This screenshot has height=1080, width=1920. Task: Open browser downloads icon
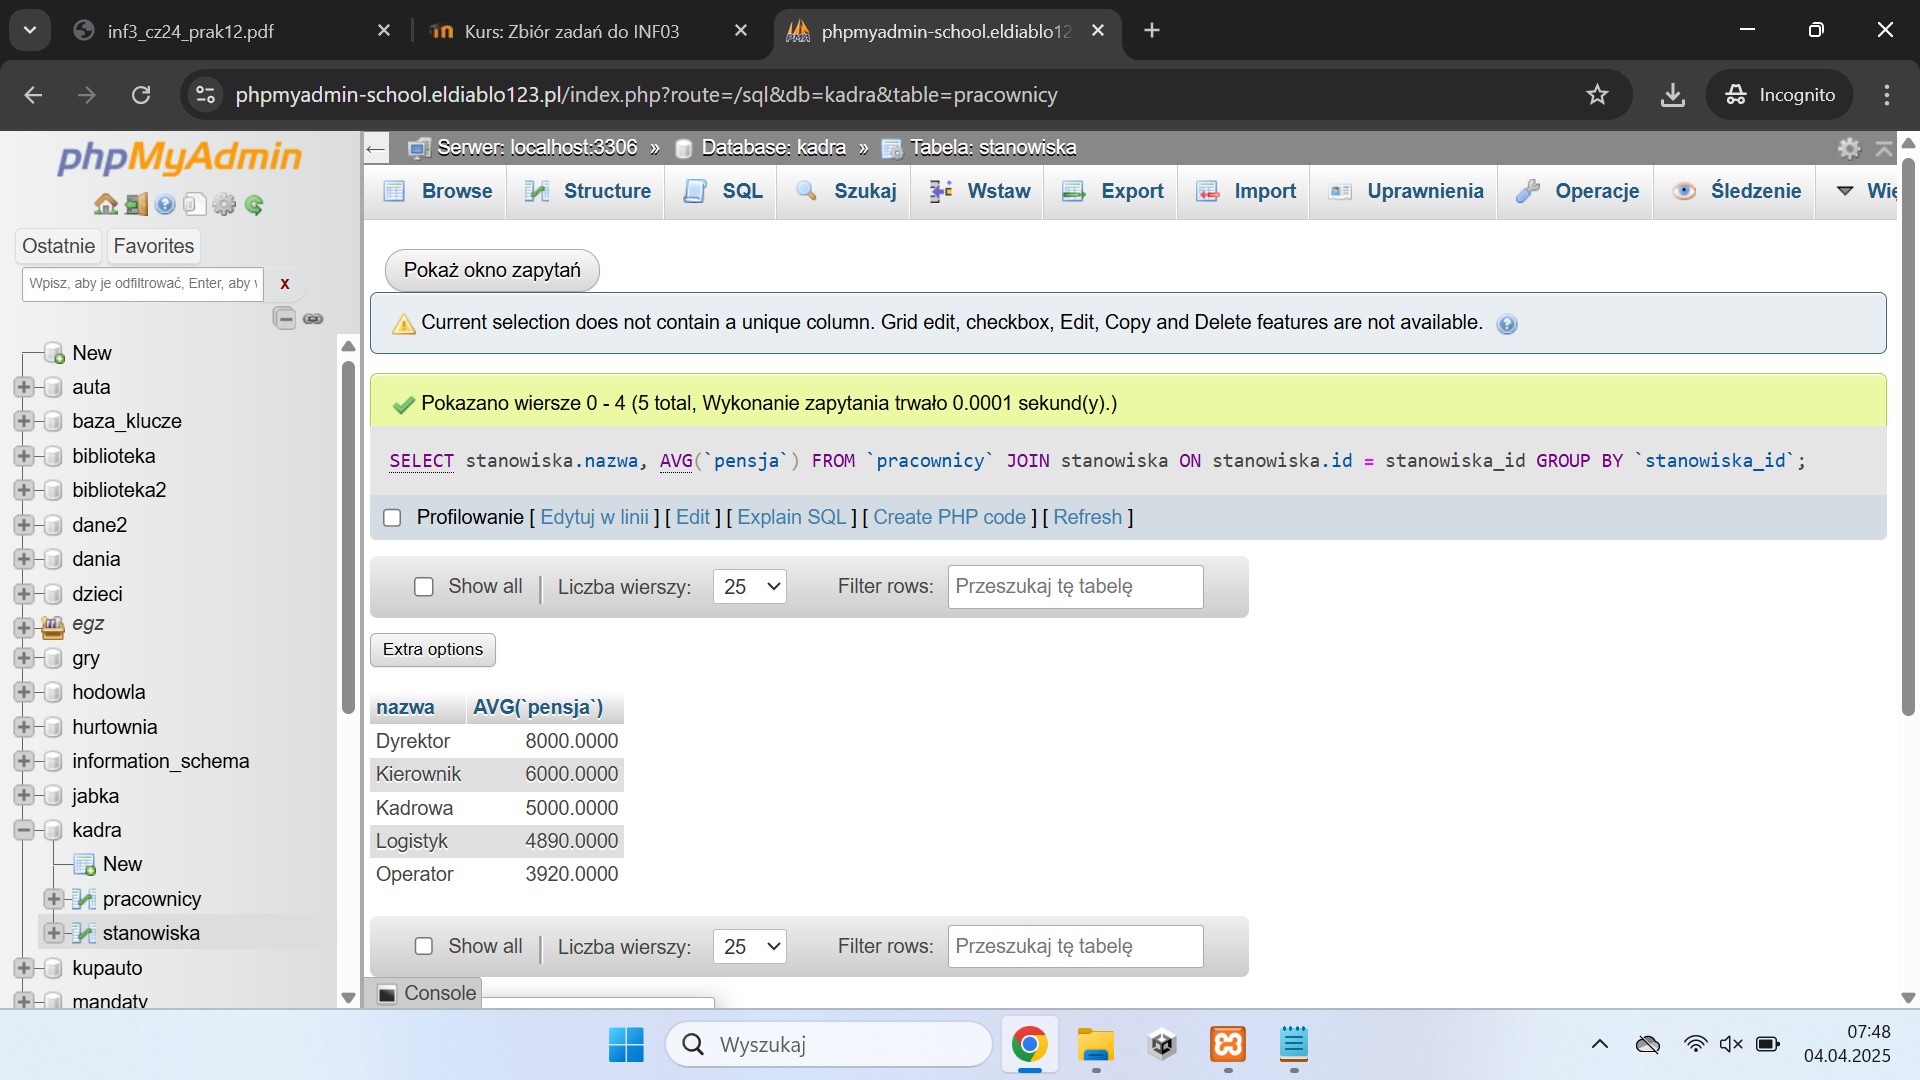click(x=1672, y=95)
